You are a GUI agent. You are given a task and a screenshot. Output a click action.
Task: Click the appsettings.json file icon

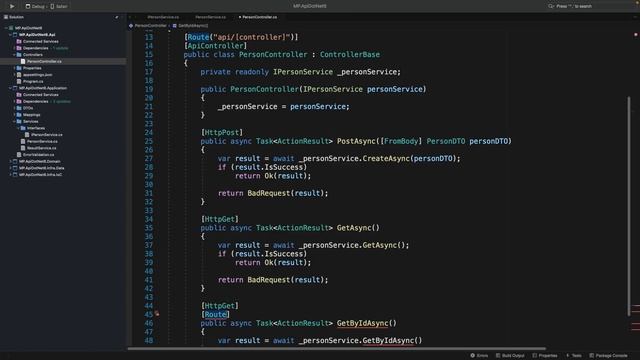coord(19,75)
